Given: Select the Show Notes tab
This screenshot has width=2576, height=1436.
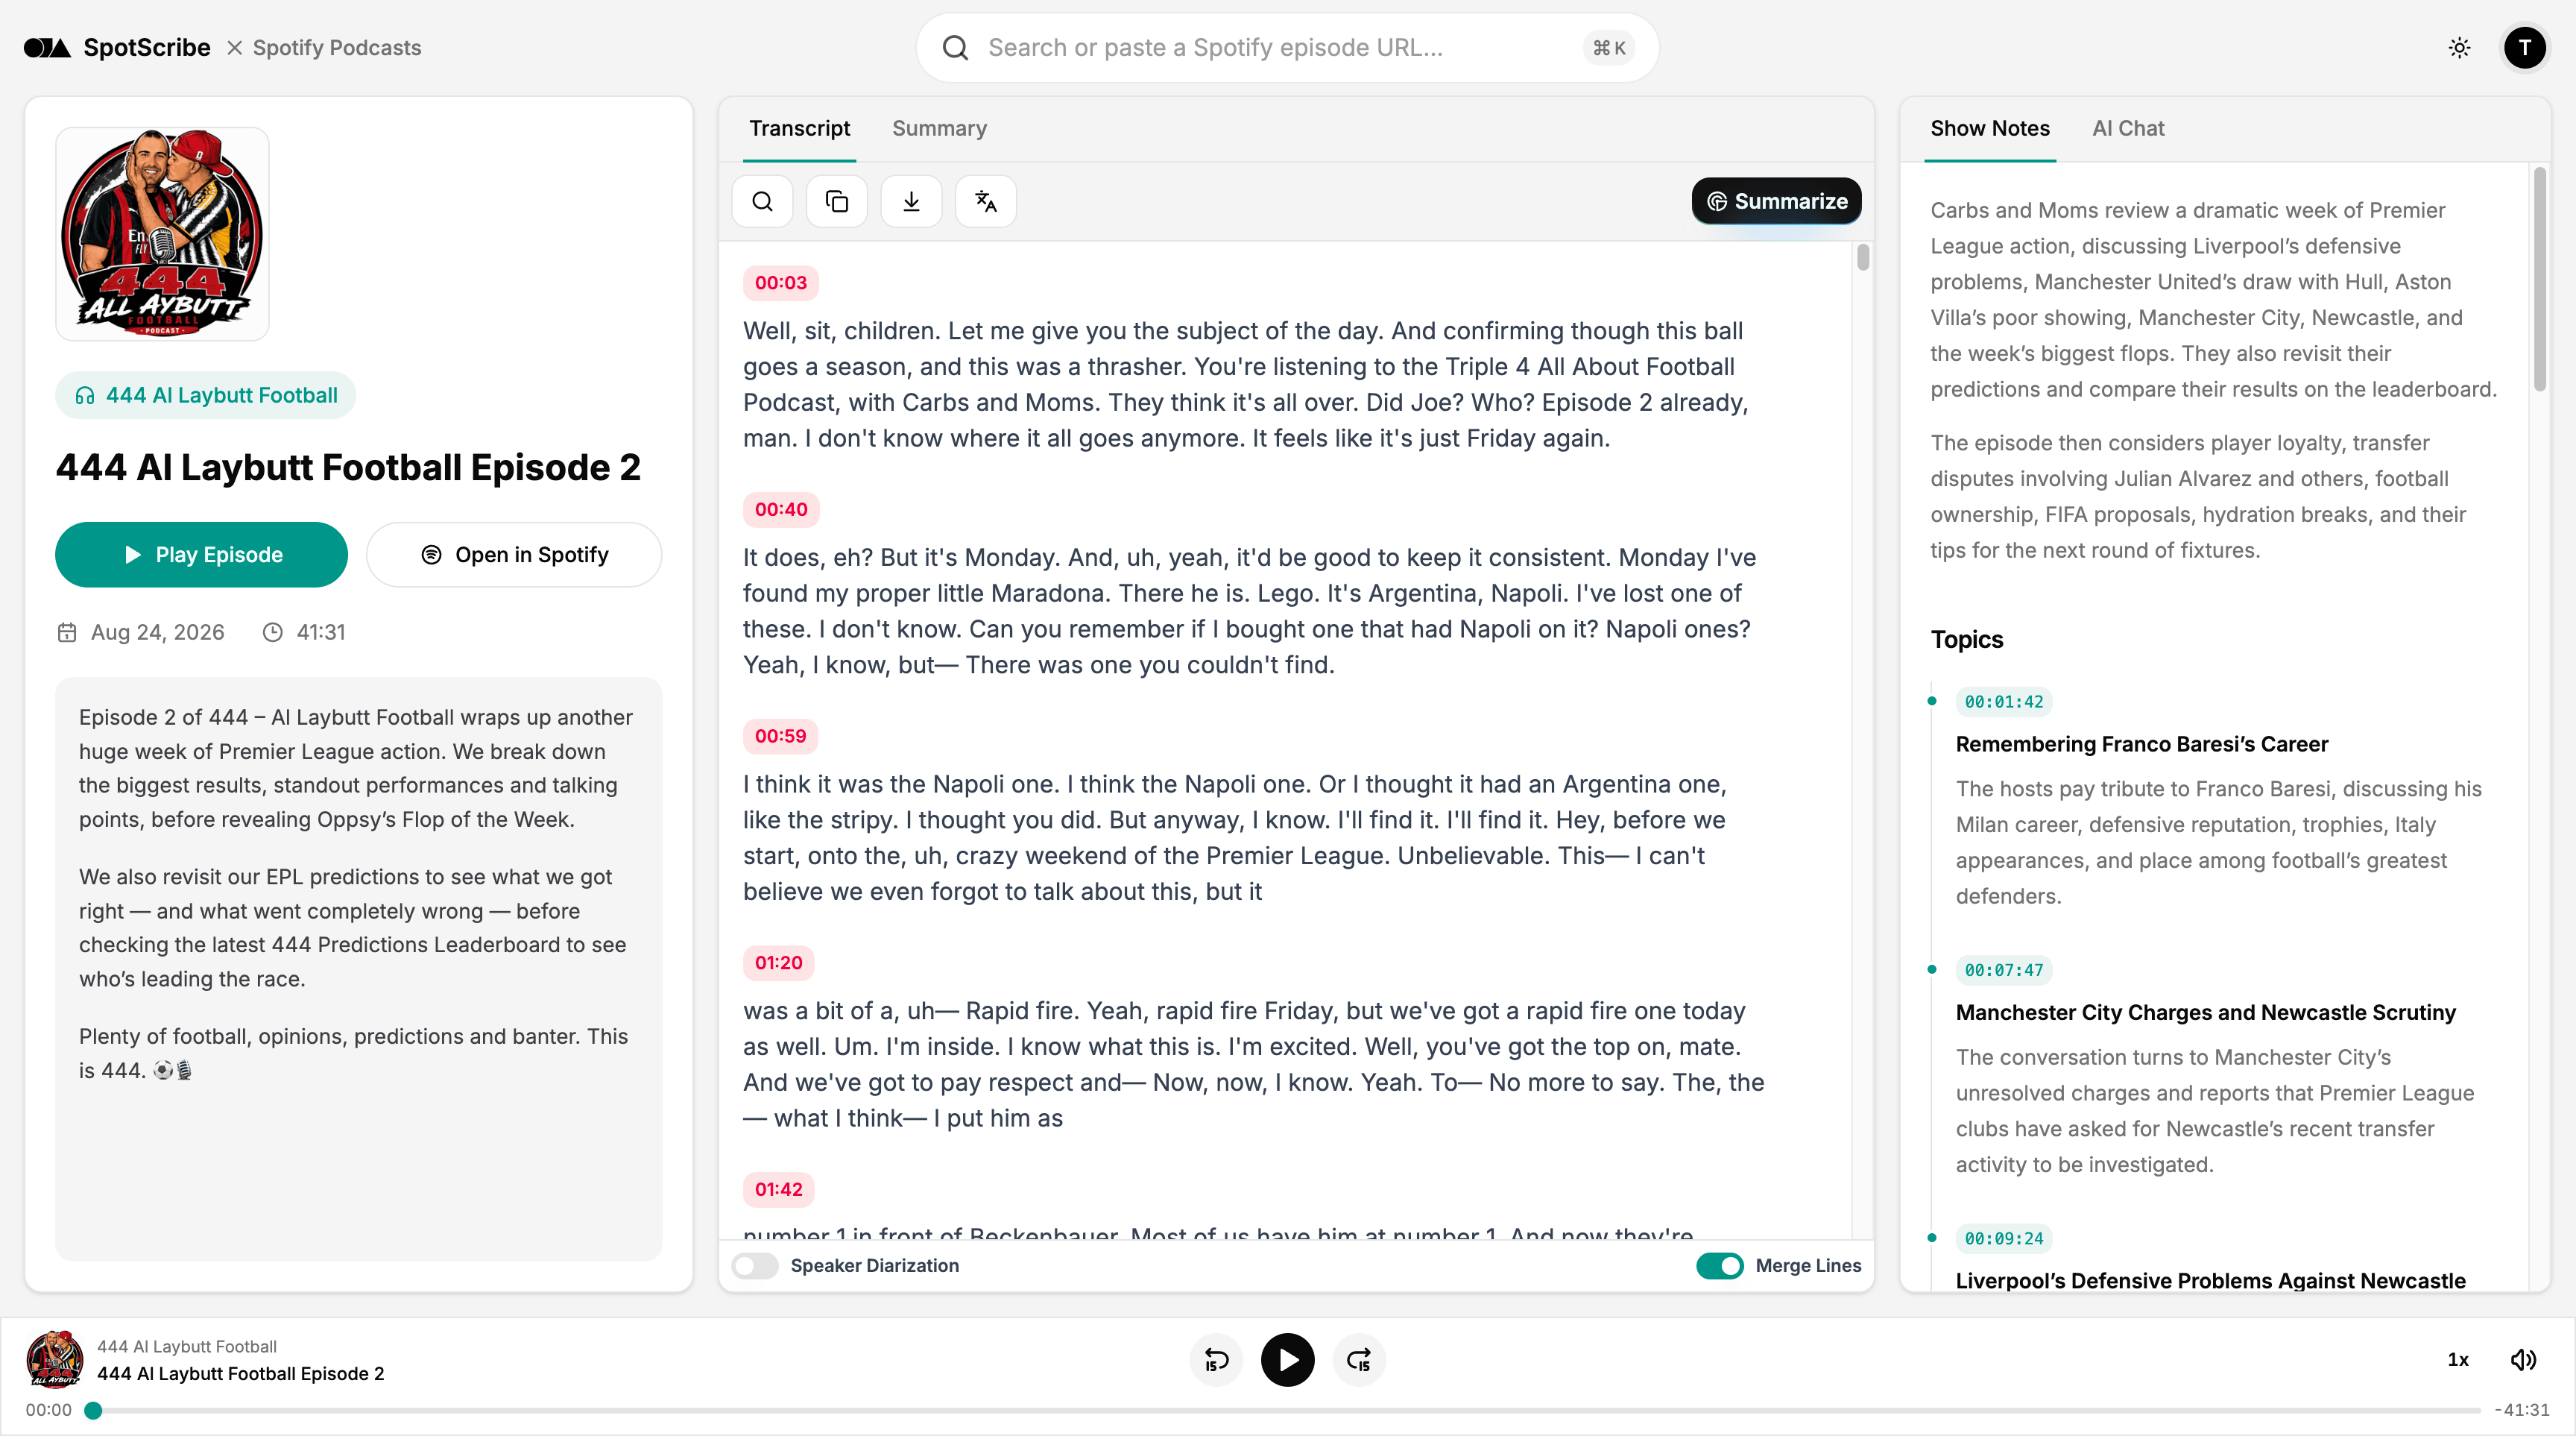Looking at the screenshot, I should click(1989, 129).
